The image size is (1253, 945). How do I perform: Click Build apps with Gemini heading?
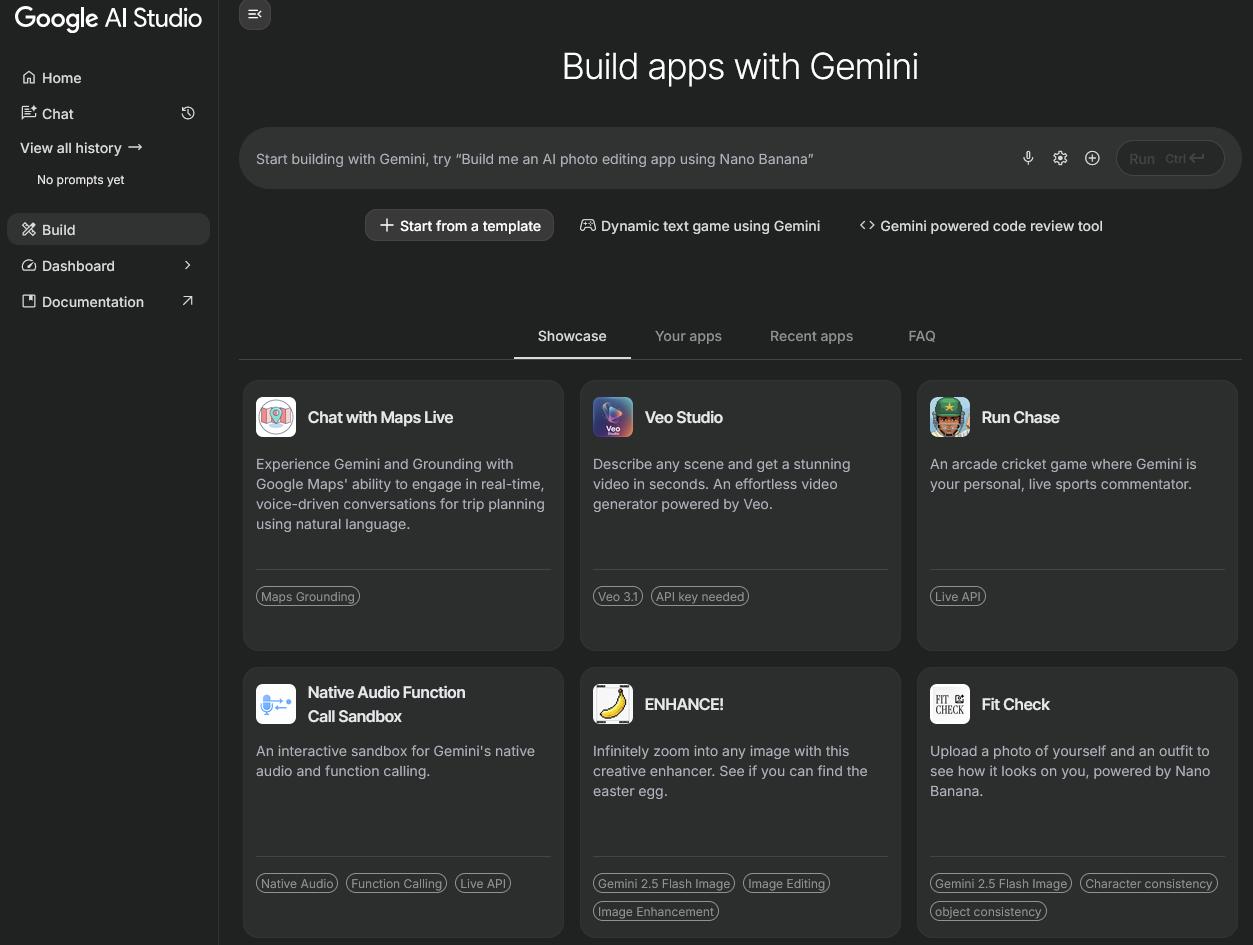[x=740, y=67]
